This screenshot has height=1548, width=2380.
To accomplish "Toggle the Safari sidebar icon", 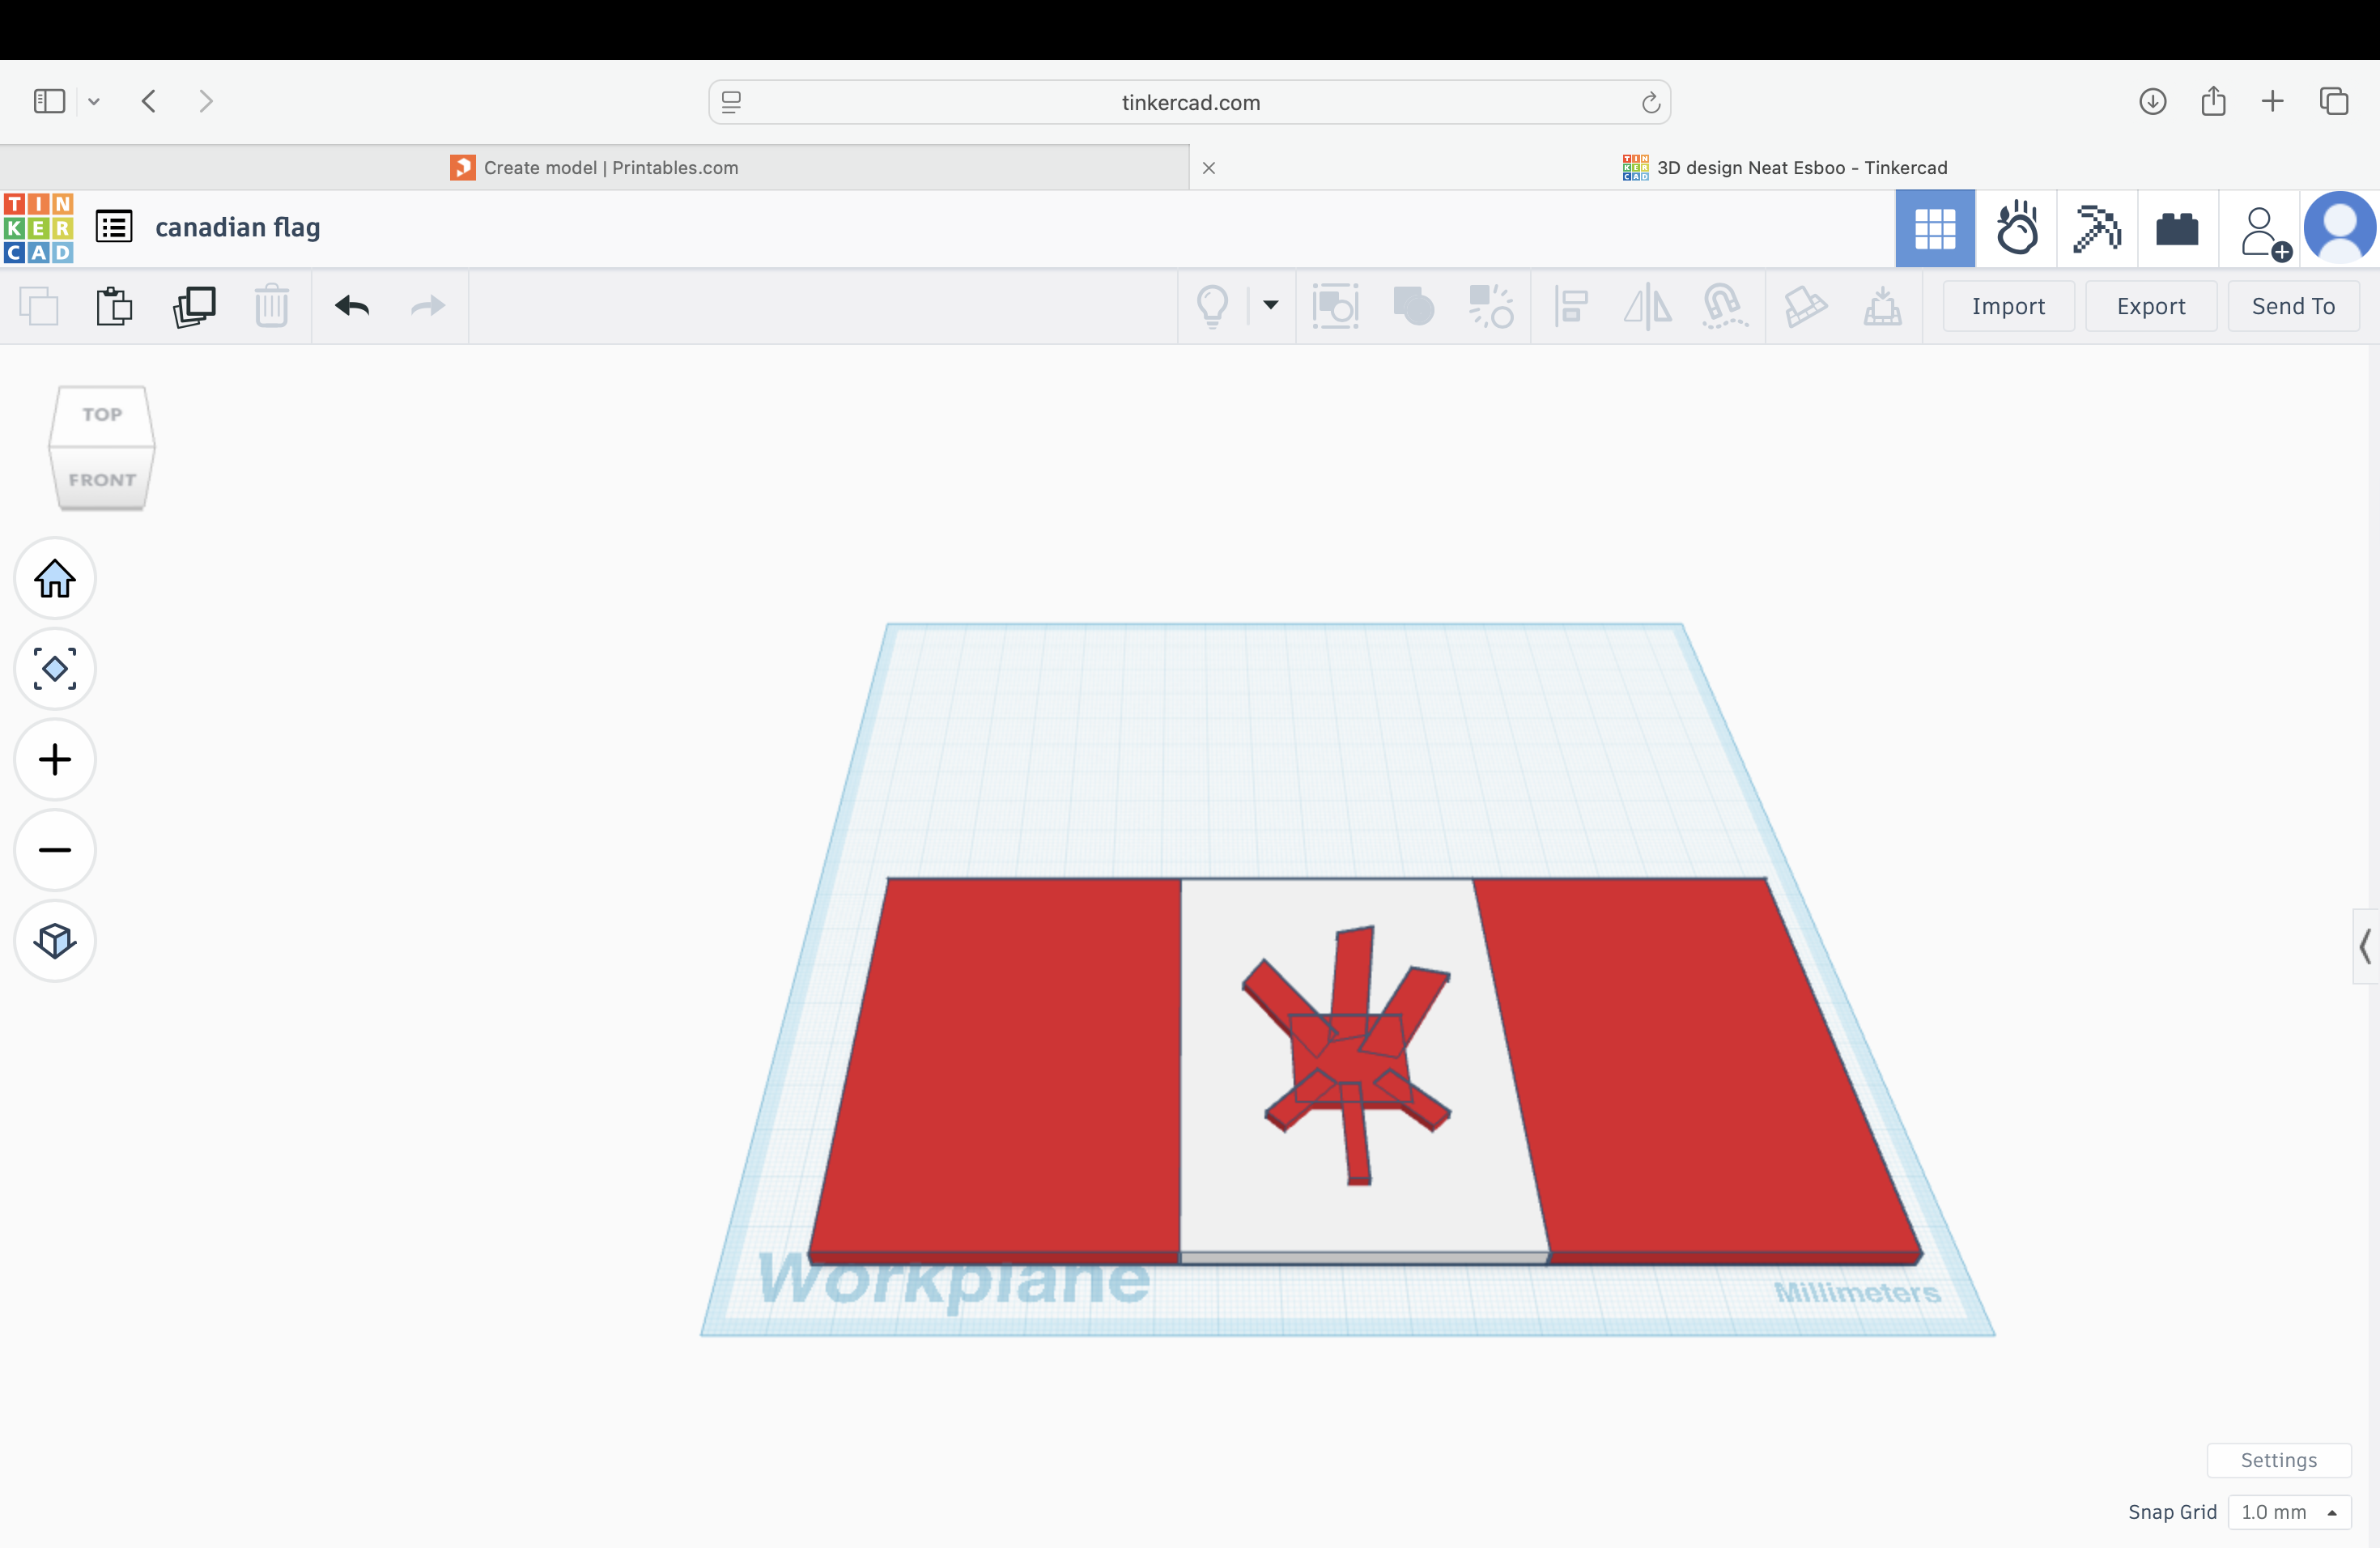I will (x=49, y=101).
